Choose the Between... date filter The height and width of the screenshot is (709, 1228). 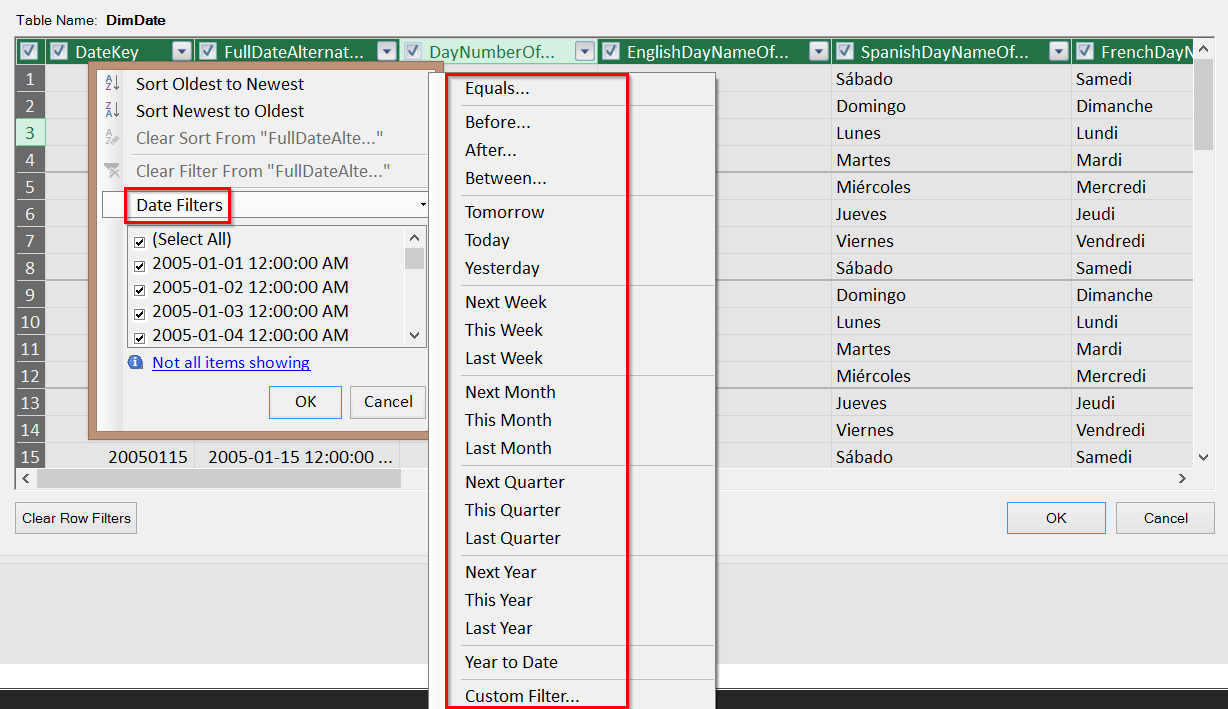(505, 178)
